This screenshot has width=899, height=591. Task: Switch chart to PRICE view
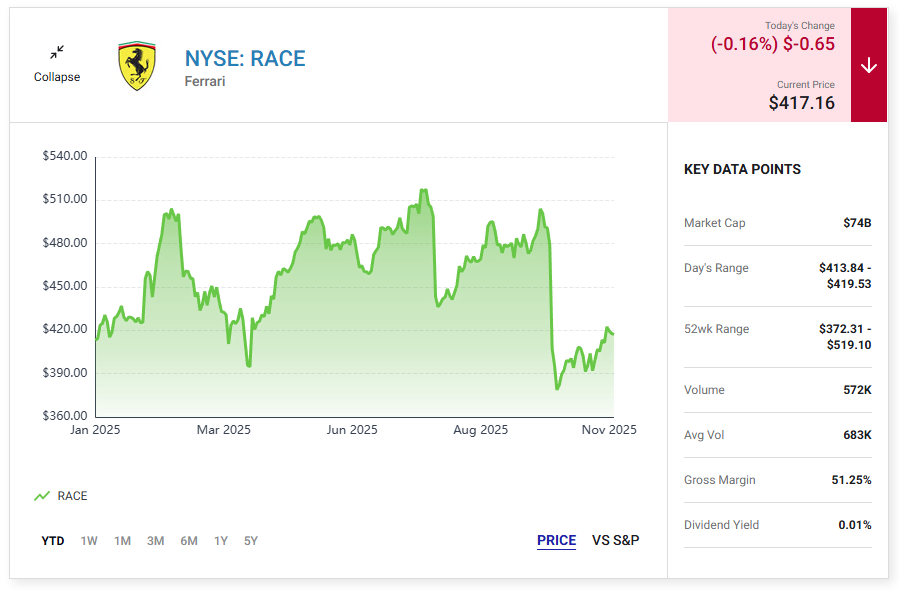click(x=556, y=540)
